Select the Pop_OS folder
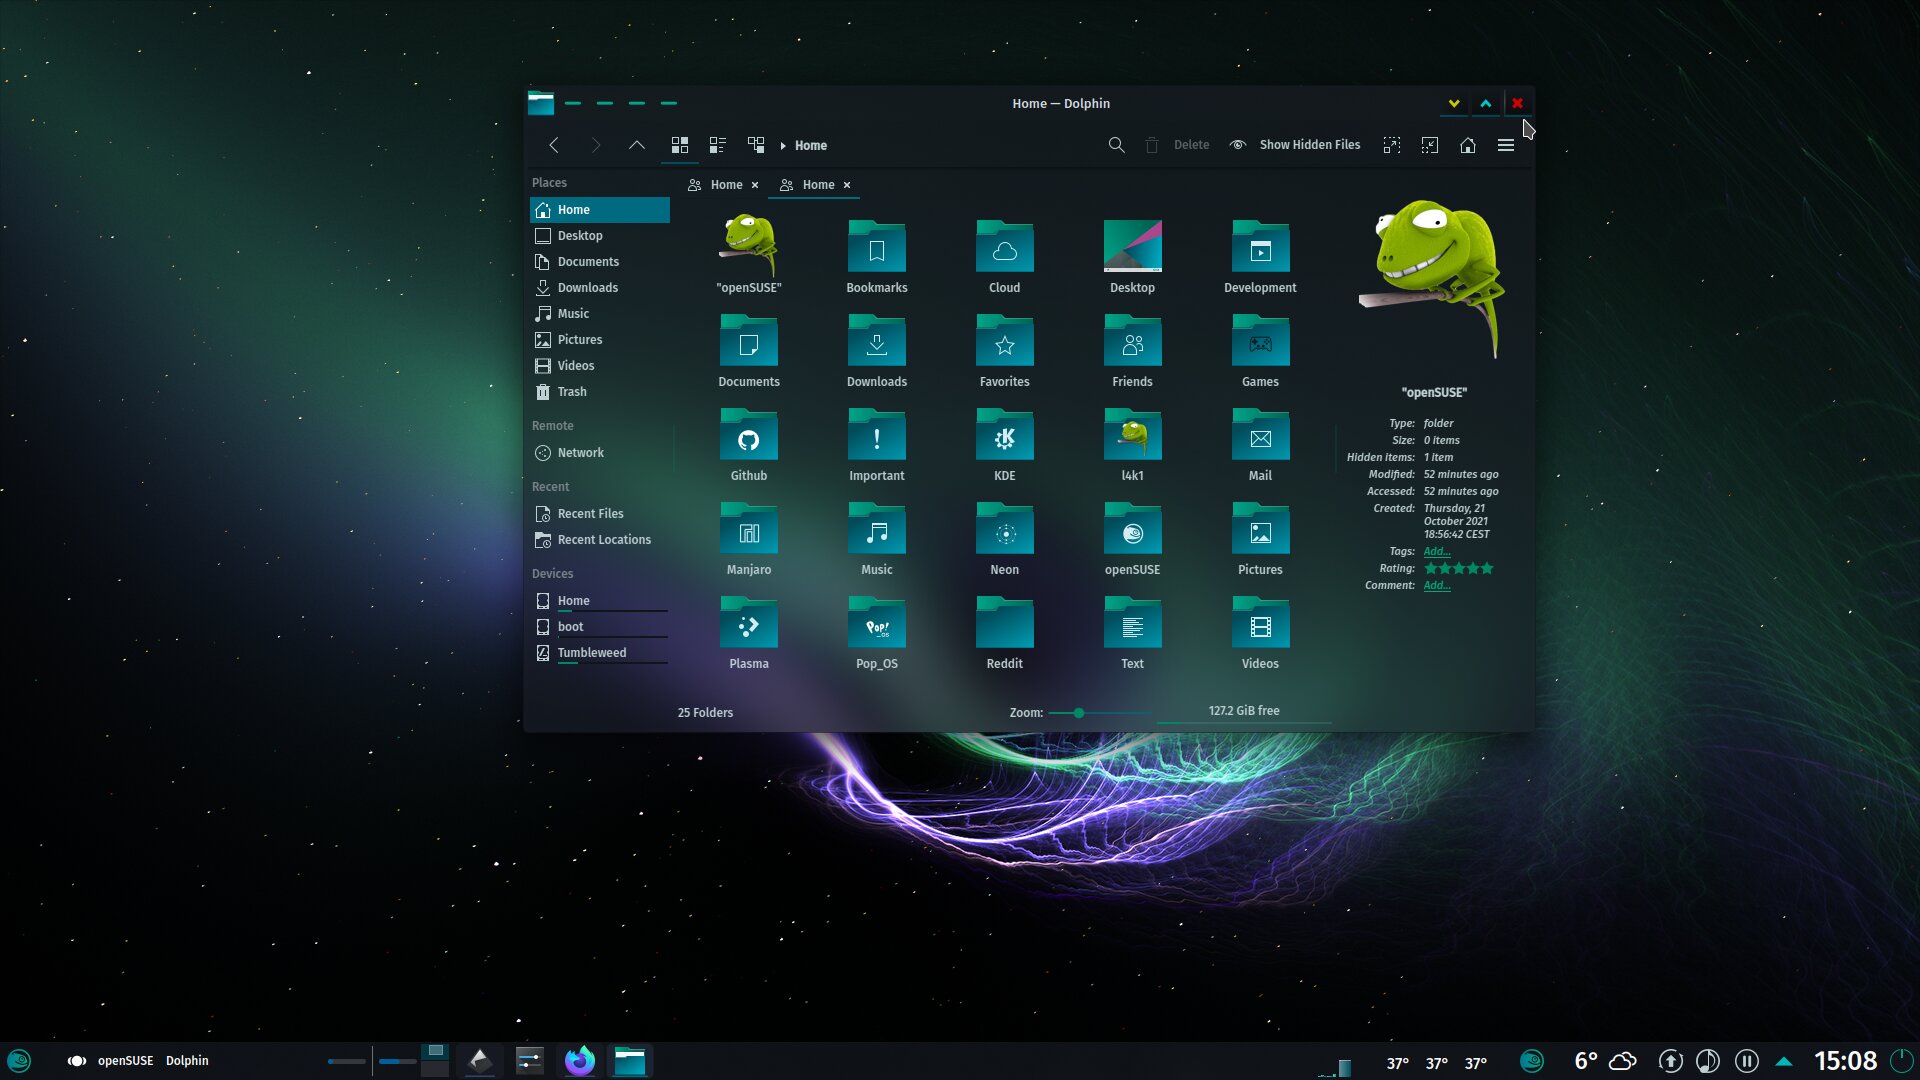Image resolution: width=1920 pixels, height=1080 pixels. click(876, 633)
